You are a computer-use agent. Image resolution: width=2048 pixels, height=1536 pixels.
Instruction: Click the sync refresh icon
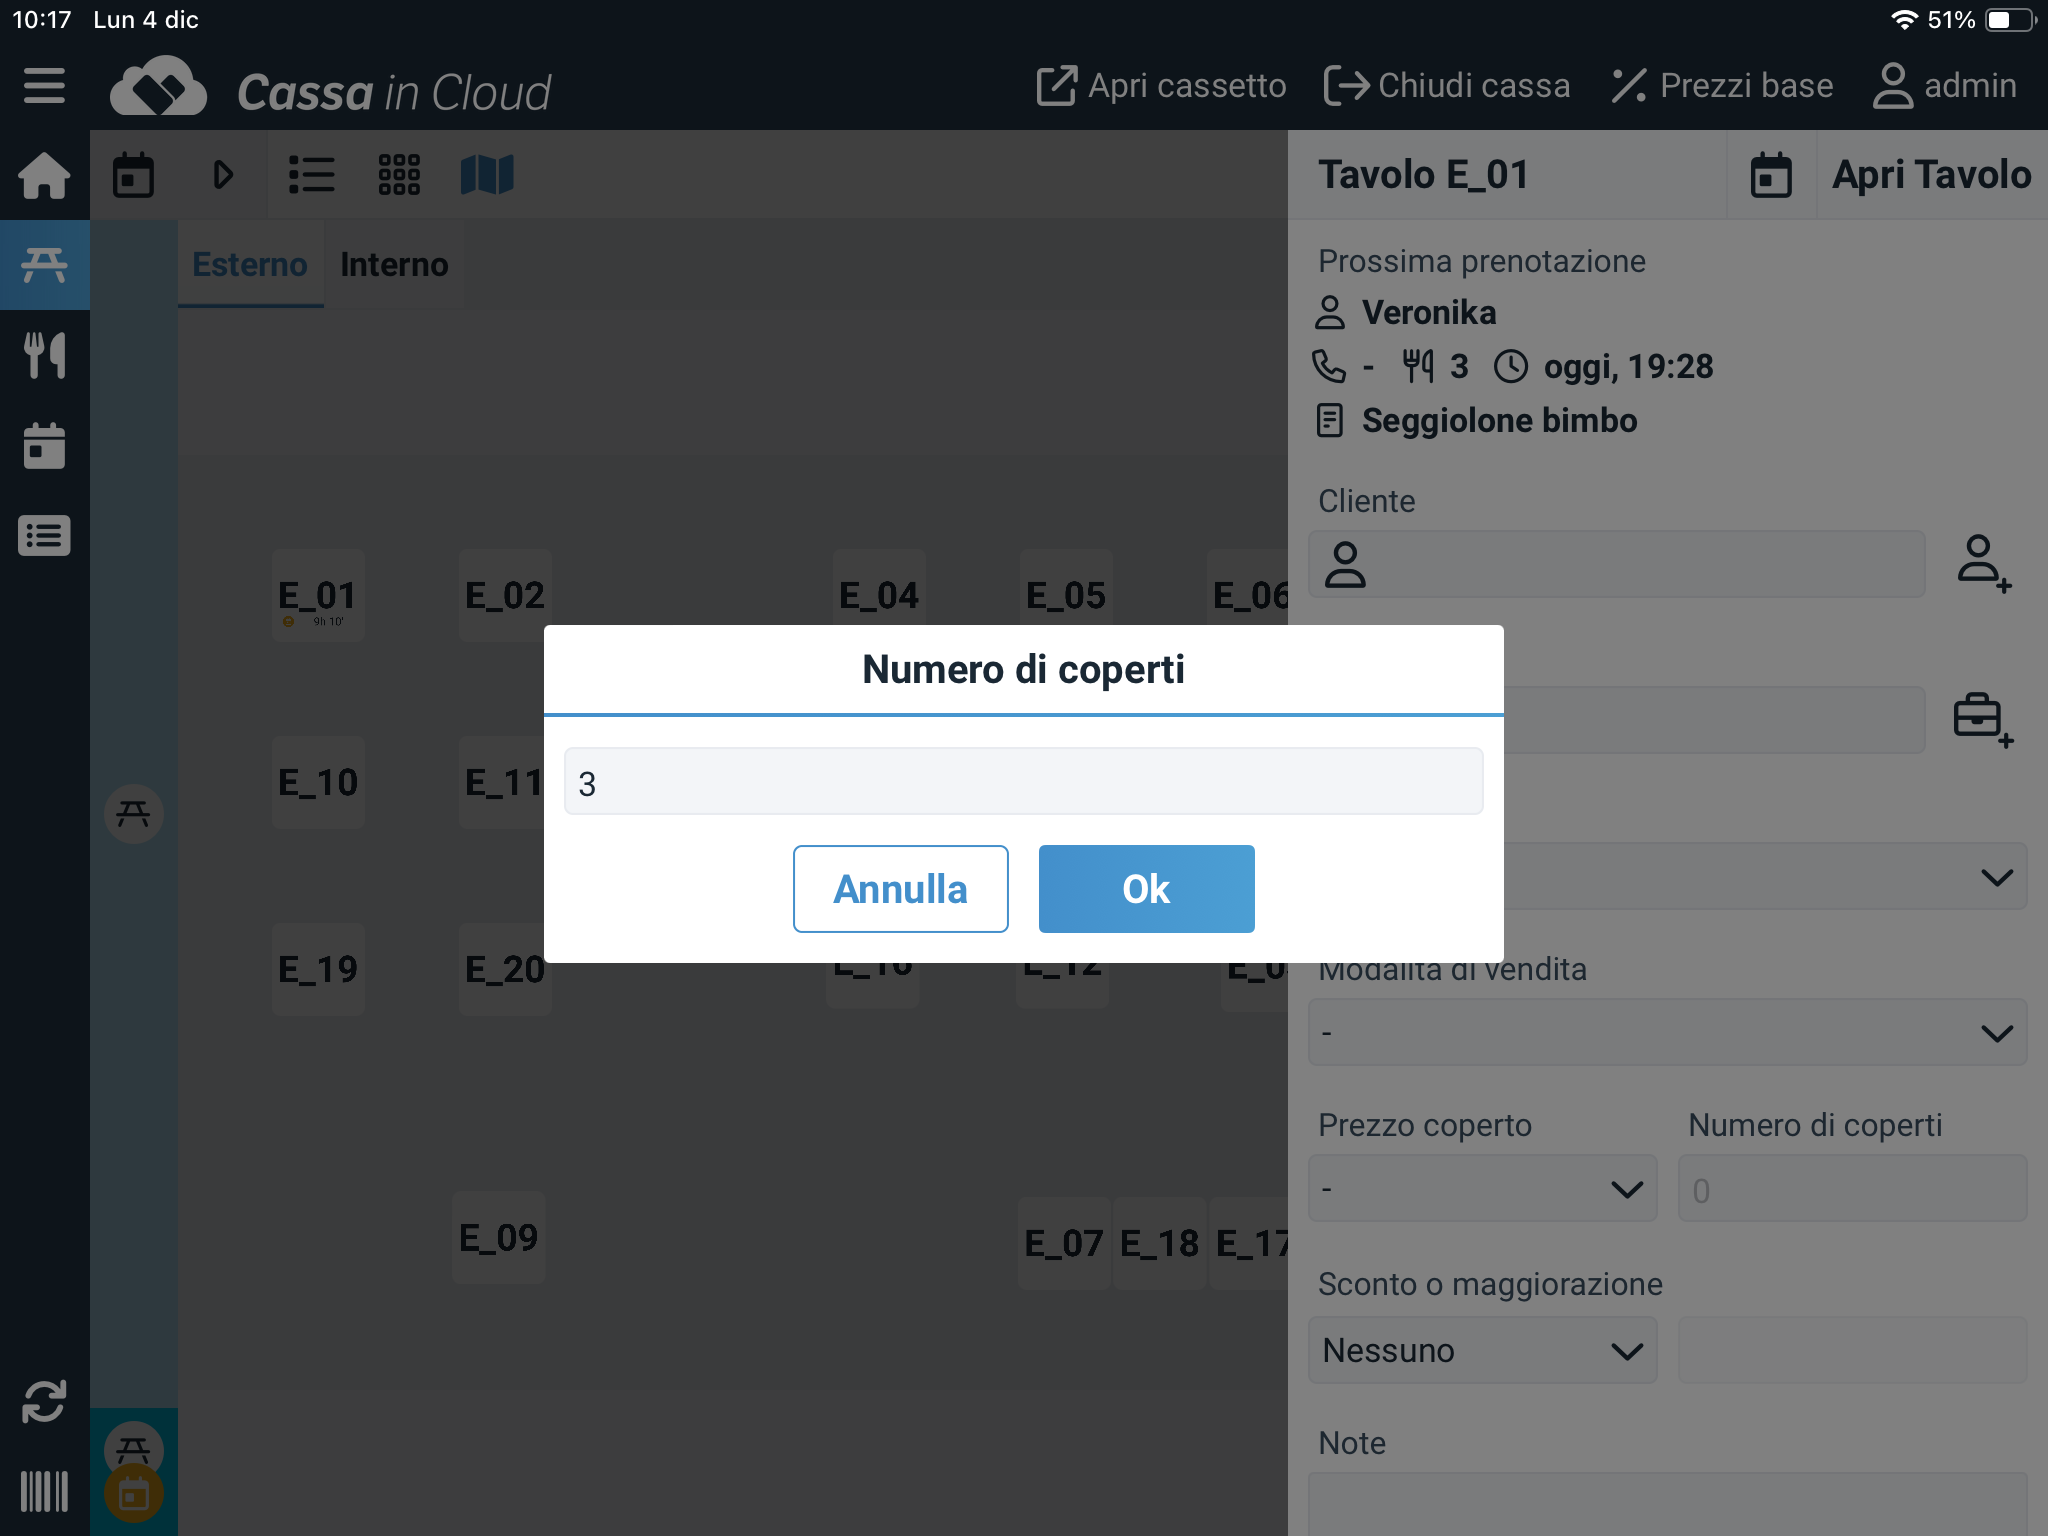pos(44,1401)
